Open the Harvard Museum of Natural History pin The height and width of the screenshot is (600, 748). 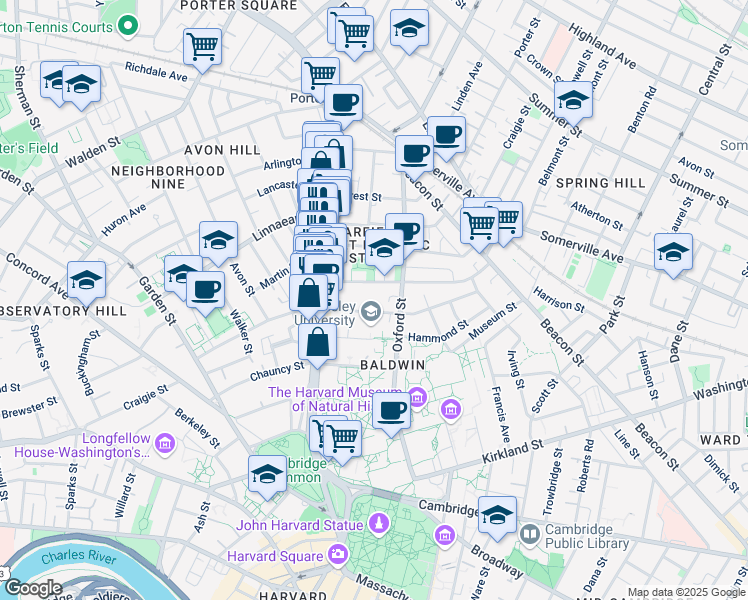(417, 397)
